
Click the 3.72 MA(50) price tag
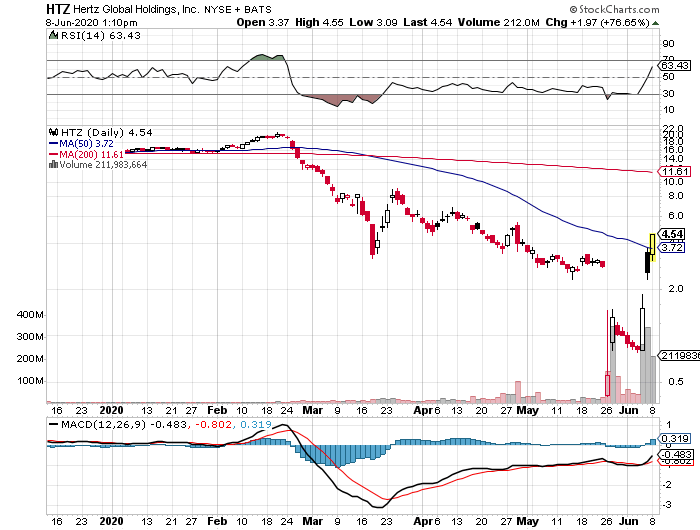[x=671, y=247]
